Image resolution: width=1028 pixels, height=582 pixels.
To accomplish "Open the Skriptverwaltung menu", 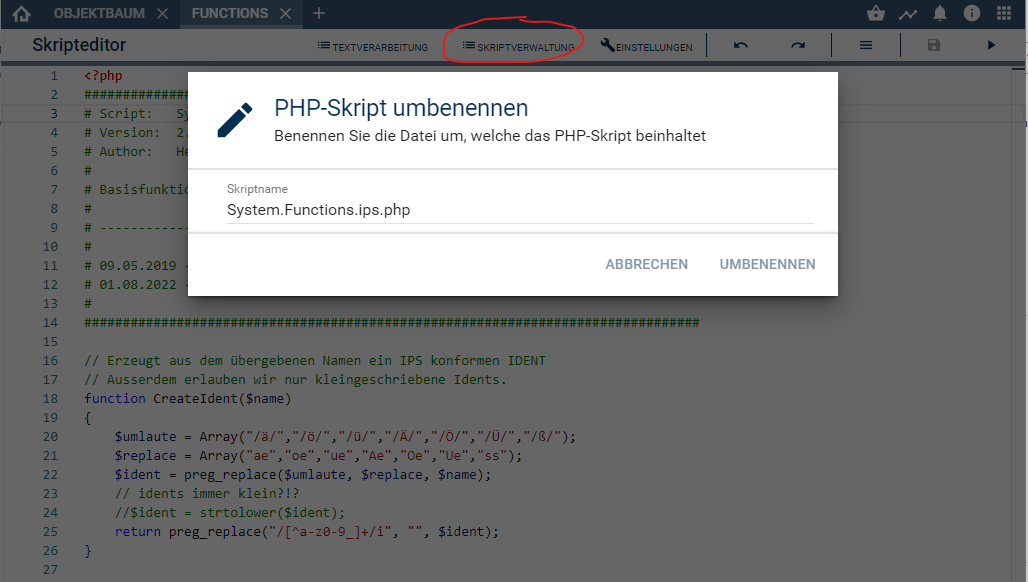I will pyautogui.click(x=518, y=47).
